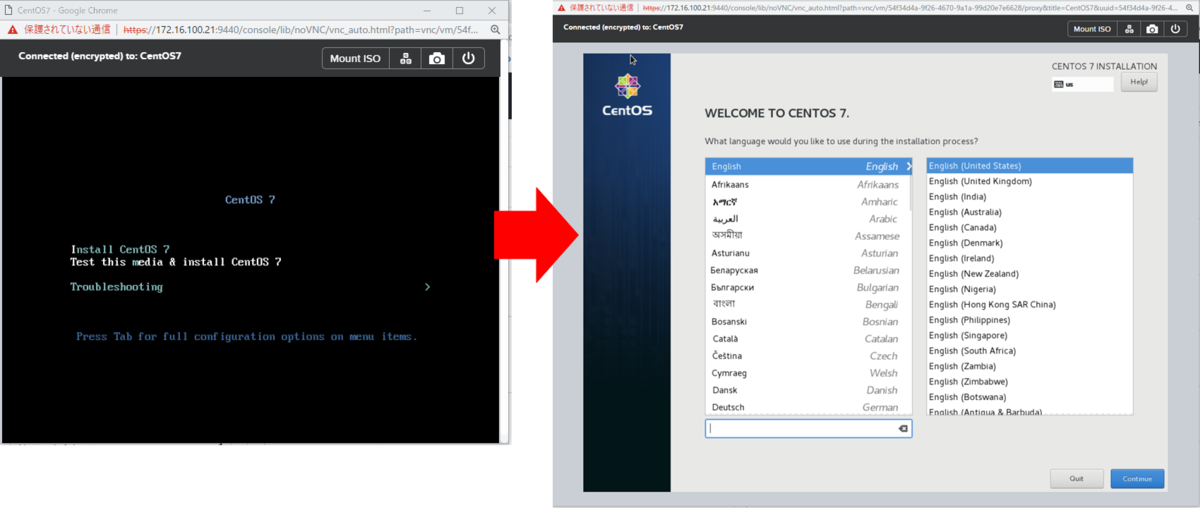Minimize the left CentOS7 Chrome window
Image resolution: width=1200 pixels, height=508 pixels.
(x=428, y=10)
